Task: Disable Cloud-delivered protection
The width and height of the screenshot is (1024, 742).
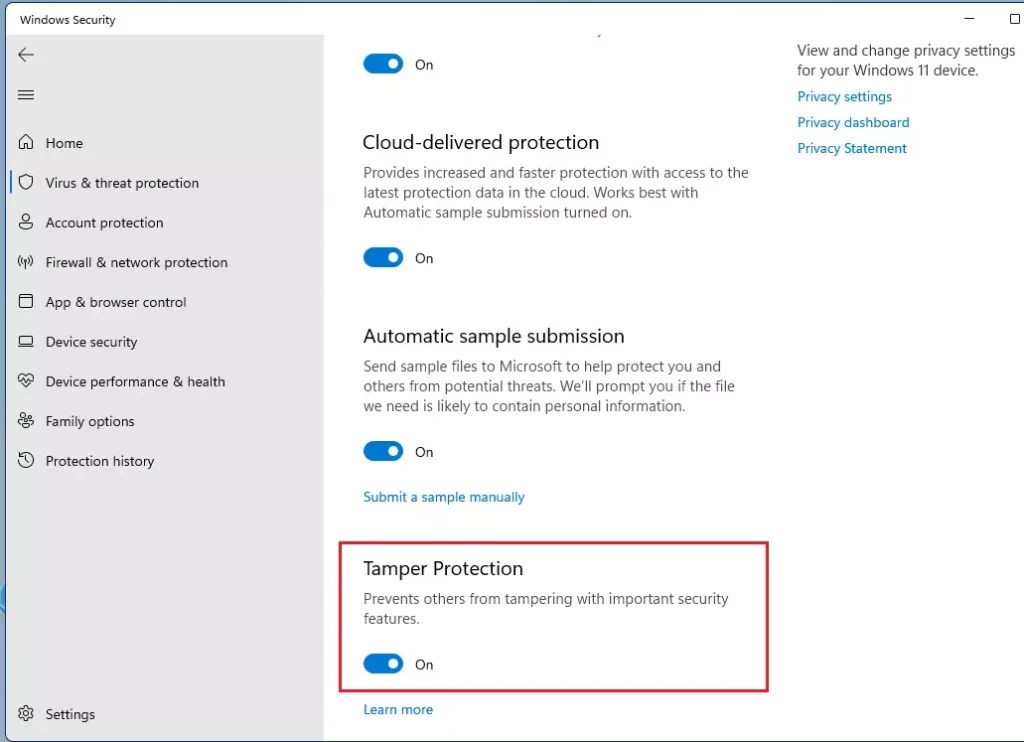Action: pyautogui.click(x=383, y=257)
